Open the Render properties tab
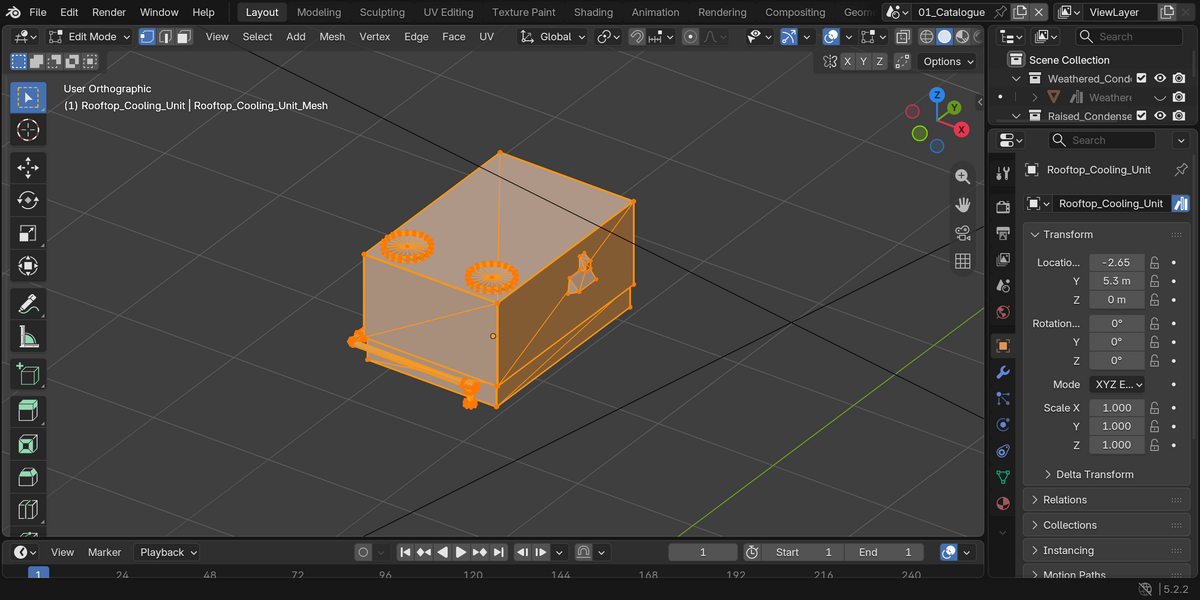Image resolution: width=1200 pixels, height=600 pixels. click(1003, 207)
